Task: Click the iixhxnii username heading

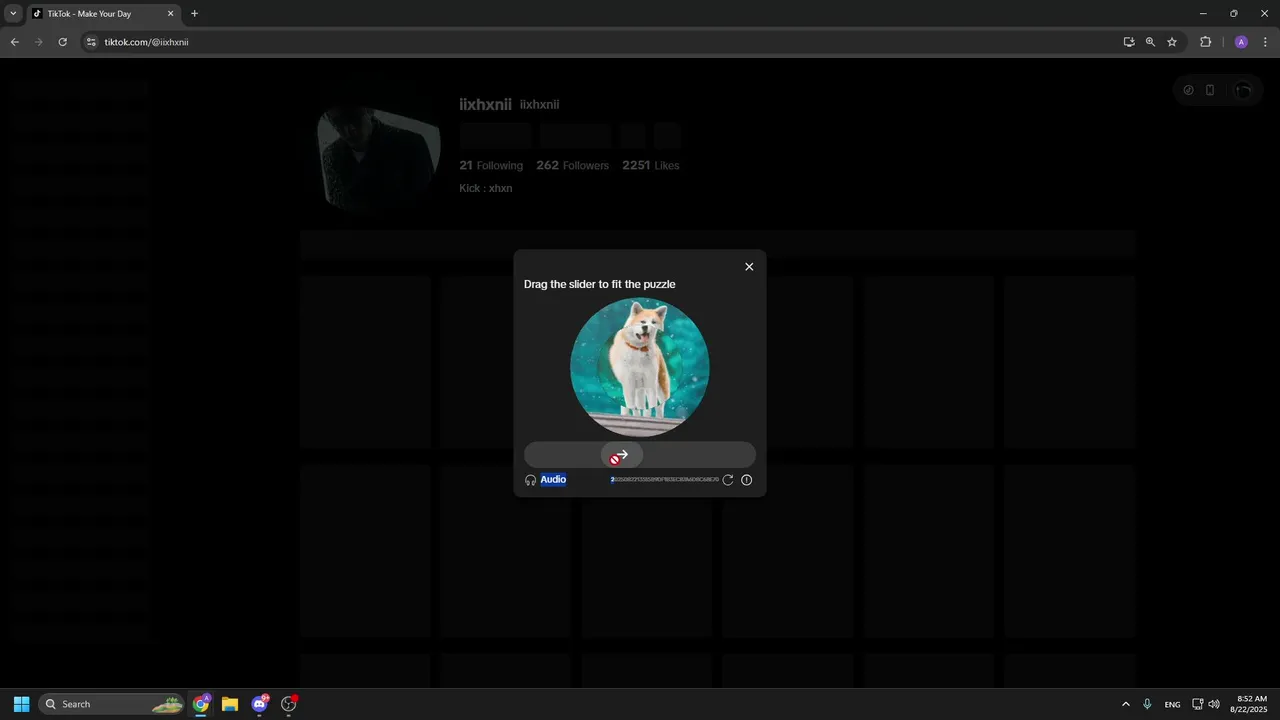Action: click(x=485, y=105)
